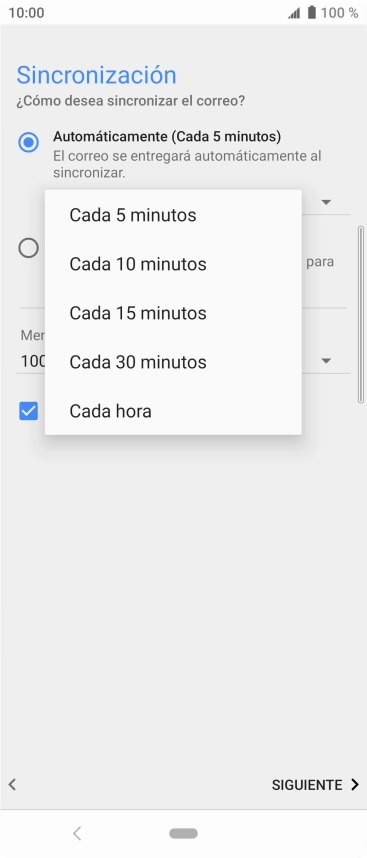Click the vertical scrollbar on right edge

360,315
